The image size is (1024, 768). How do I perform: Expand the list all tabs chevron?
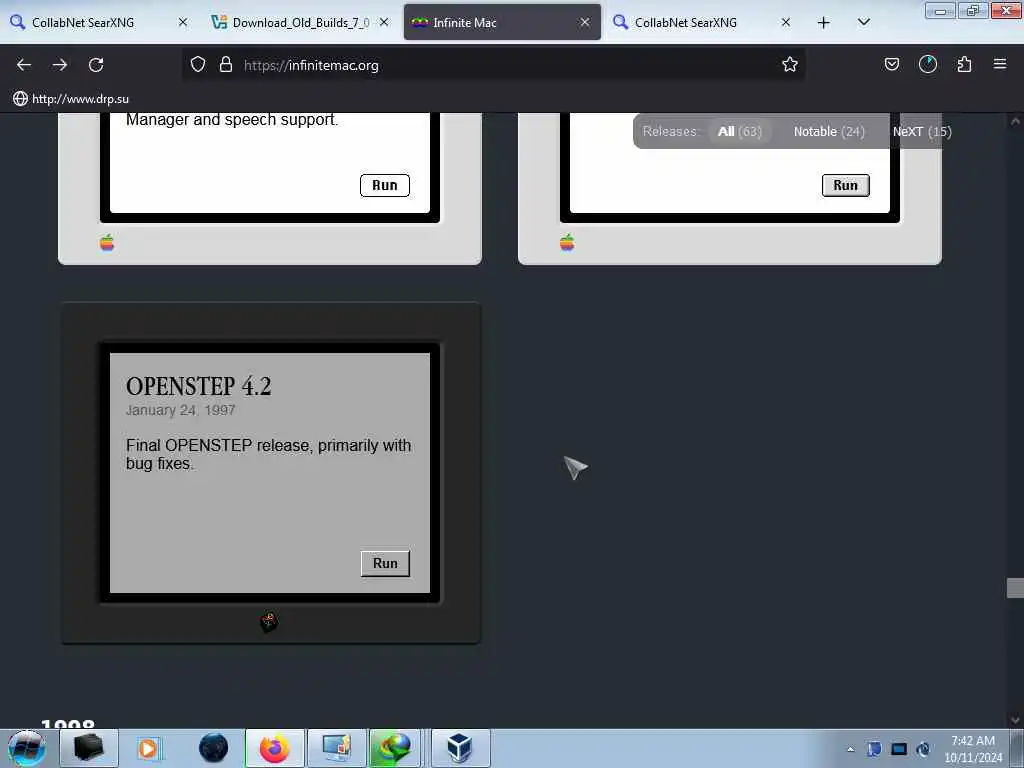tap(863, 22)
